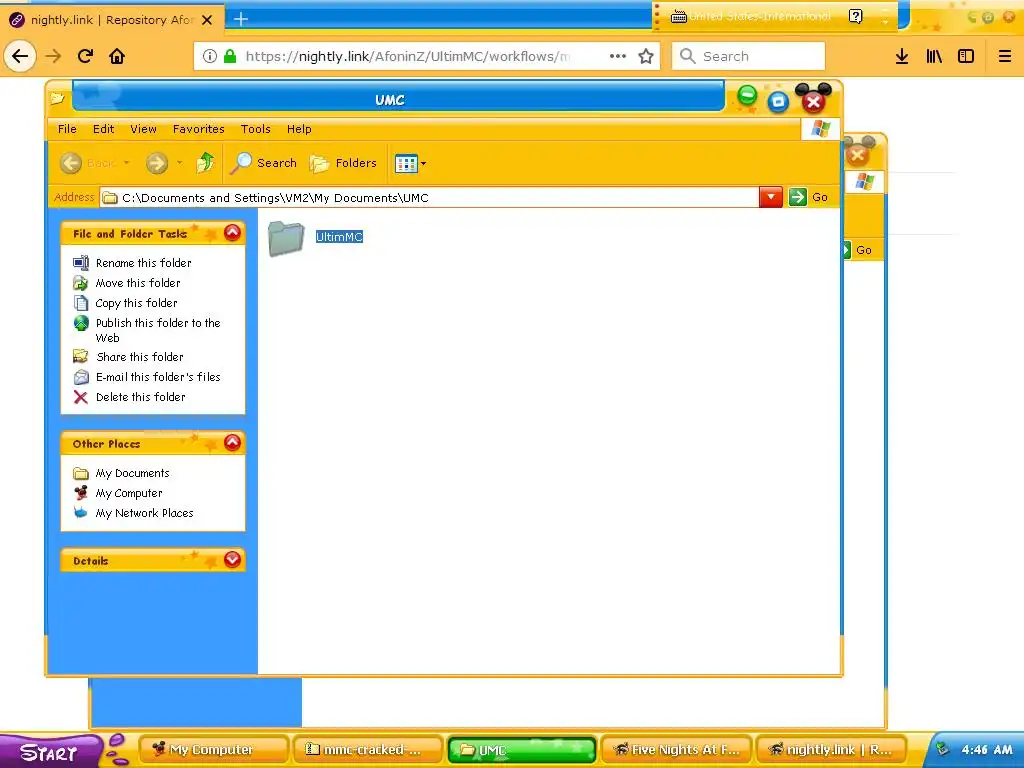This screenshot has height=768, width=1024.
Task: Go up one folder level
Action: click(205, 163)
